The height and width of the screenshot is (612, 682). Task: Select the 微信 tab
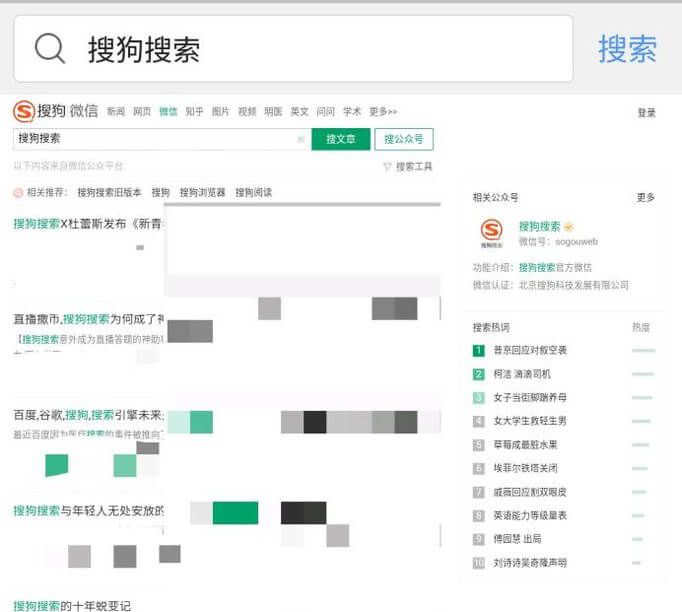168,112
